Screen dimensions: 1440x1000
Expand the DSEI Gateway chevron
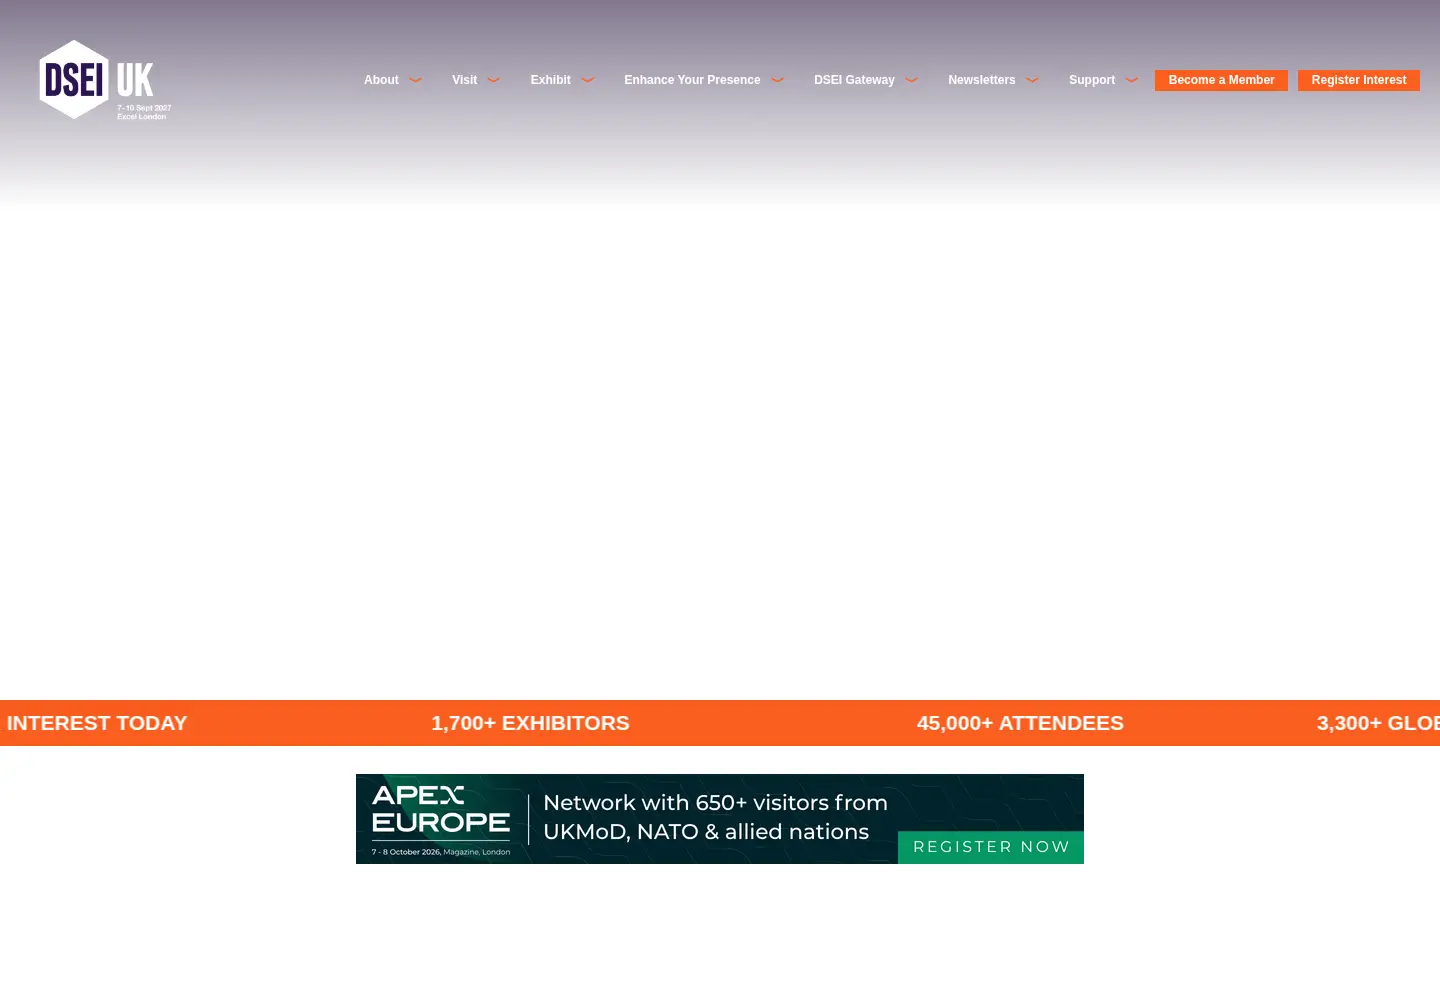pos(912,80)
